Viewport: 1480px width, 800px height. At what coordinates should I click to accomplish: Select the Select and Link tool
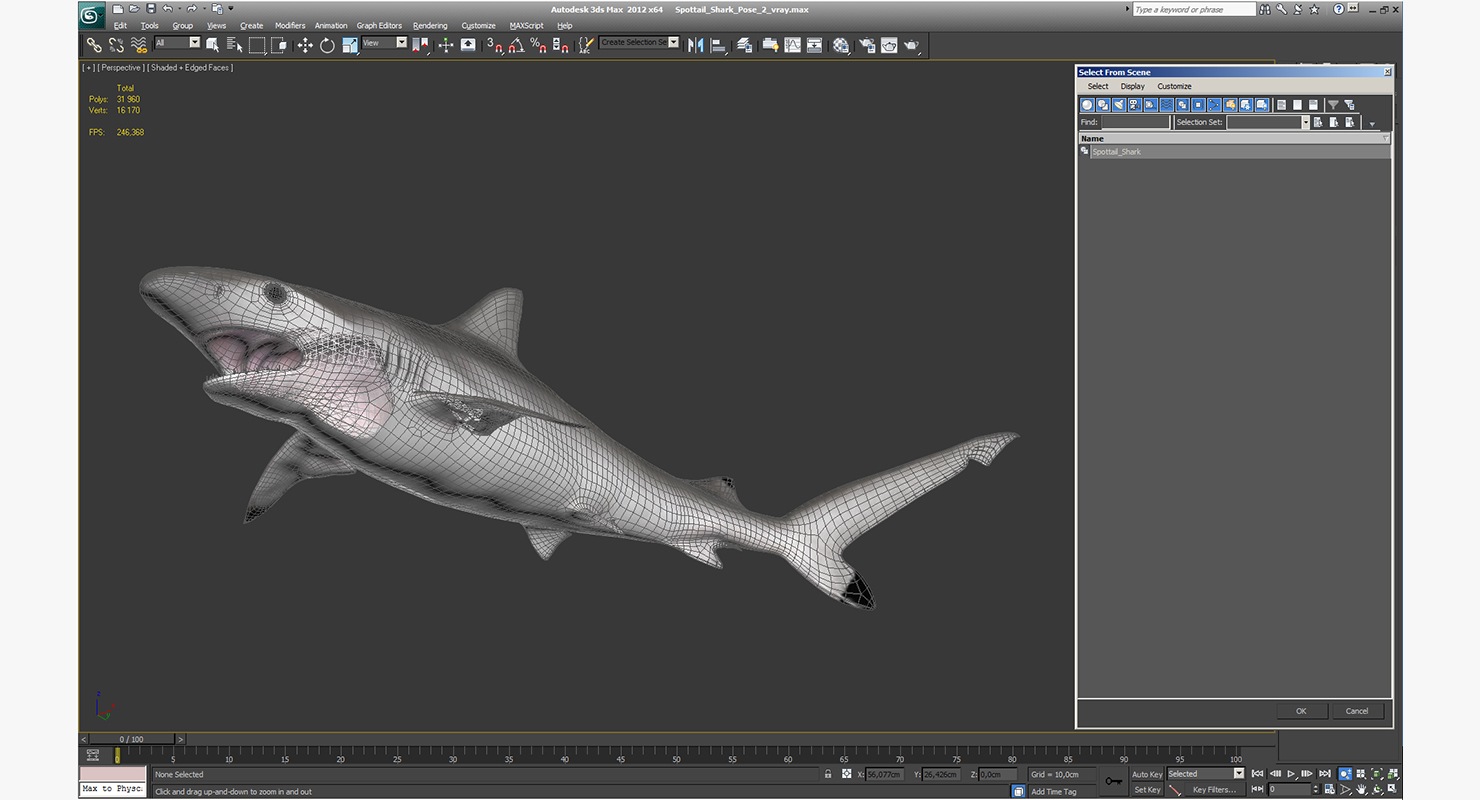tap(93, 45)
